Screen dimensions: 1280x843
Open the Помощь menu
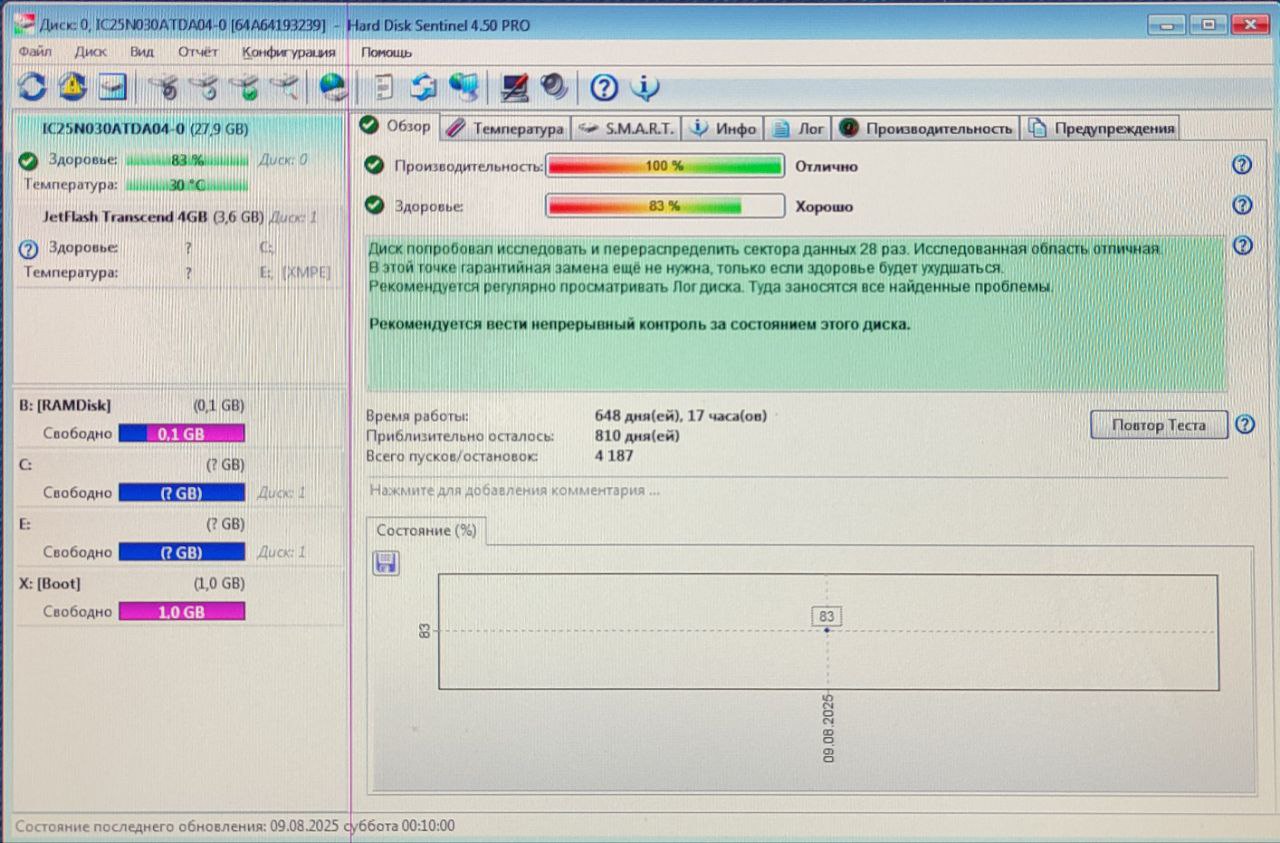click(386, 51)
